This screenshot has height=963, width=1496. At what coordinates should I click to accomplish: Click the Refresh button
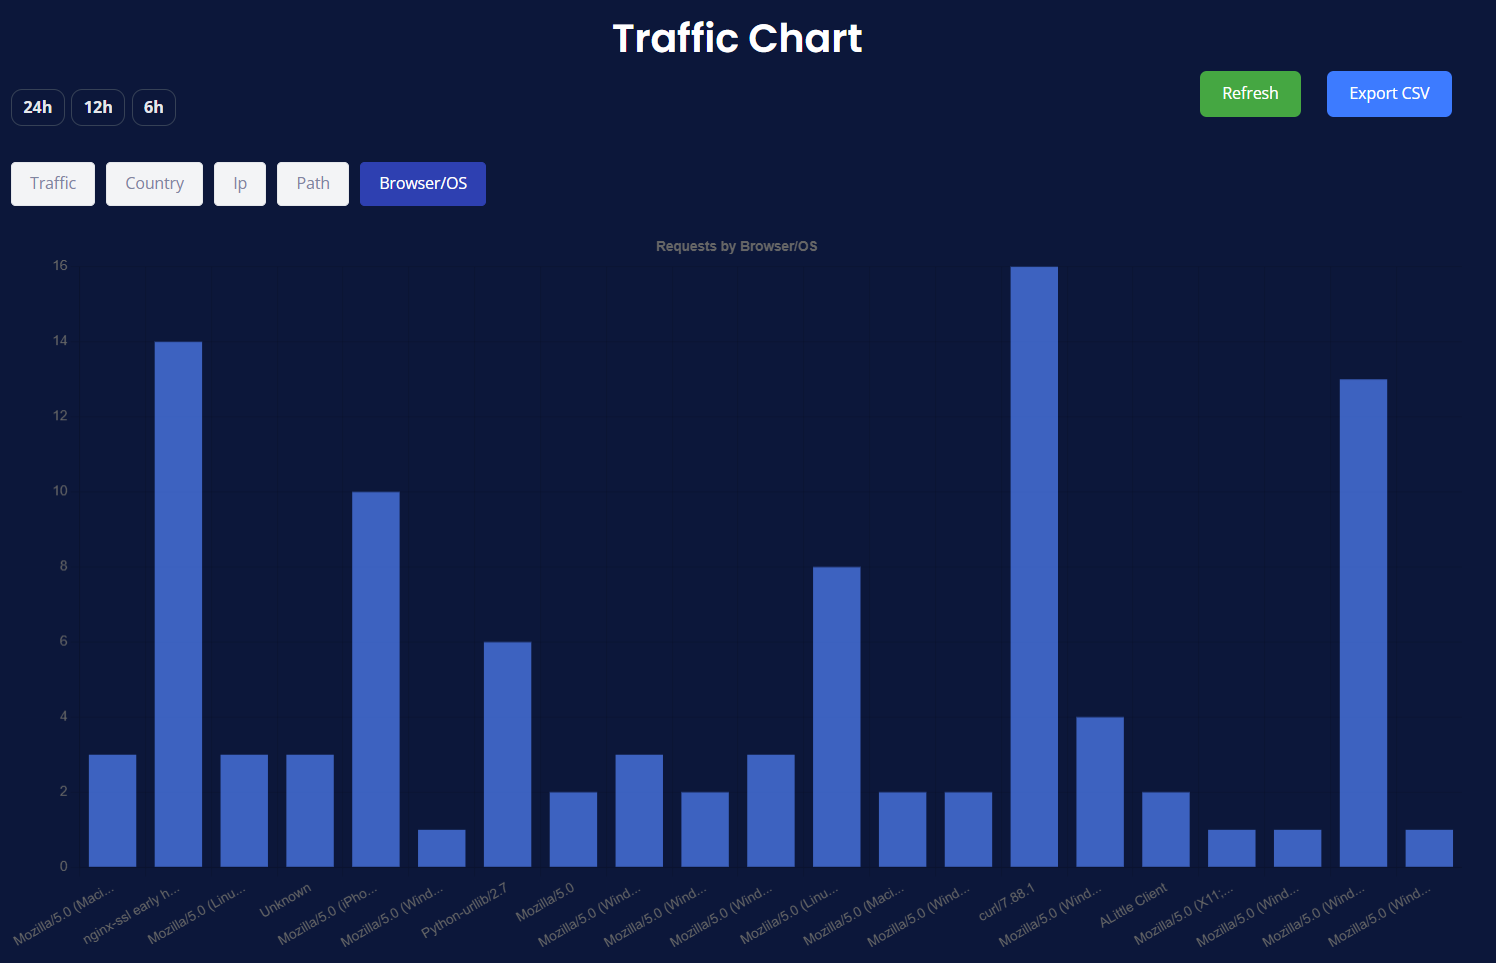(x=1250, y=93)
